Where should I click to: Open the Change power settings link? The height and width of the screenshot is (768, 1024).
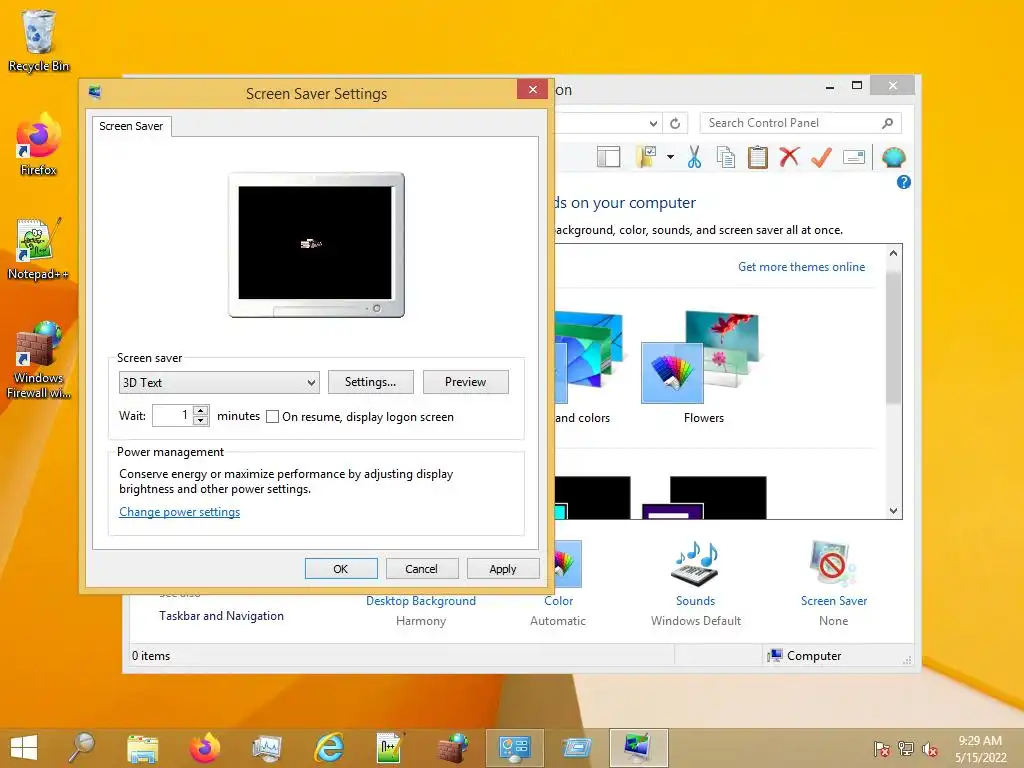180,512
